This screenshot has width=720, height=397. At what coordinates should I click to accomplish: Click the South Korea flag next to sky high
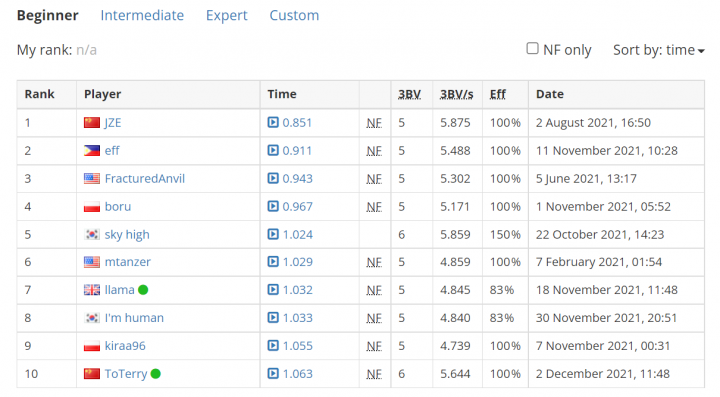92,235
